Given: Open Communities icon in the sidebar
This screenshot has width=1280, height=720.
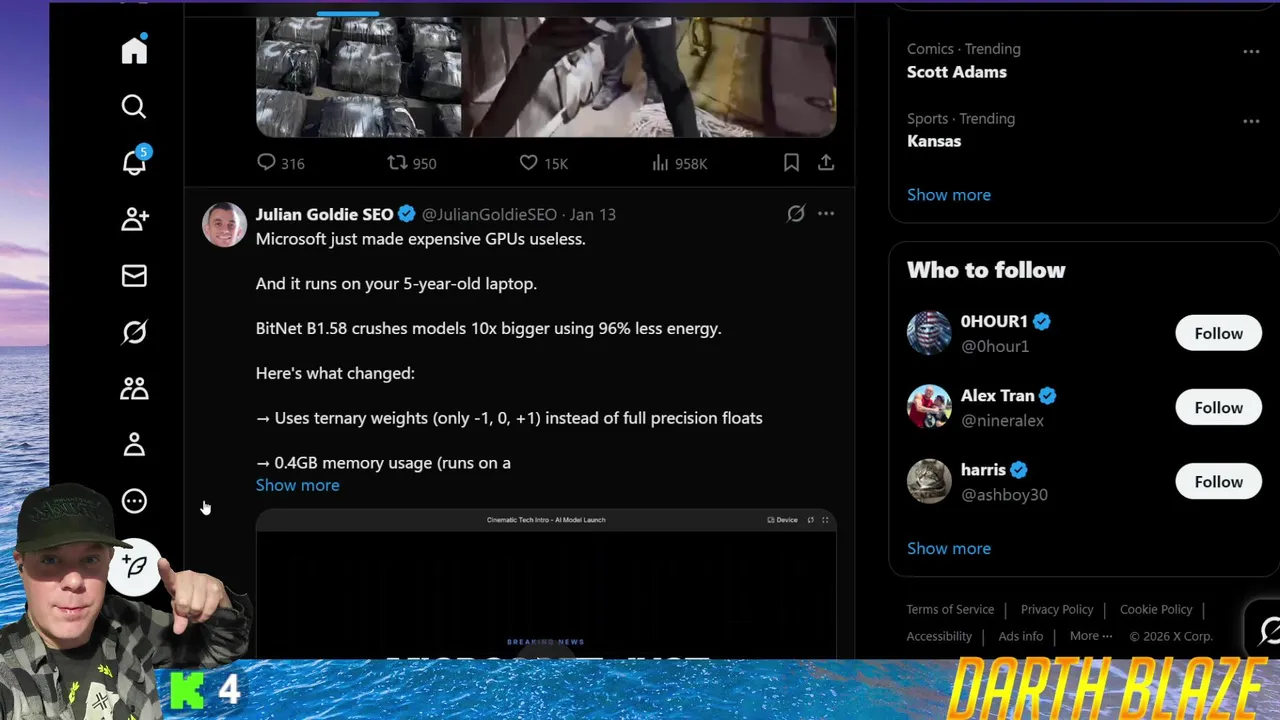Looking at the screenshot, I should point(134,388).
